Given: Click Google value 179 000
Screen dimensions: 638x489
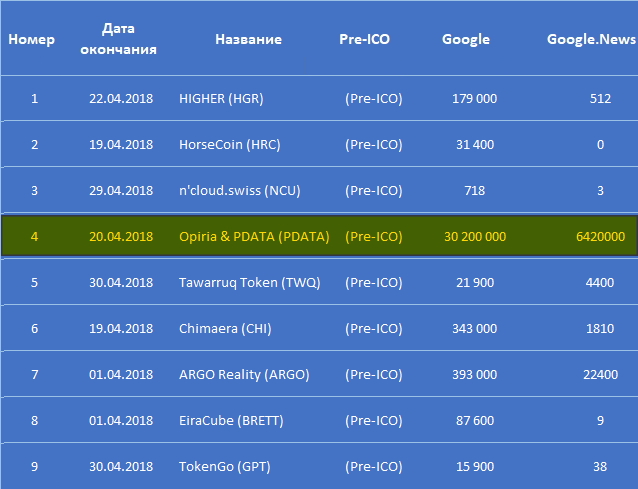Looking at the screenshot, I should pos(475,98).
